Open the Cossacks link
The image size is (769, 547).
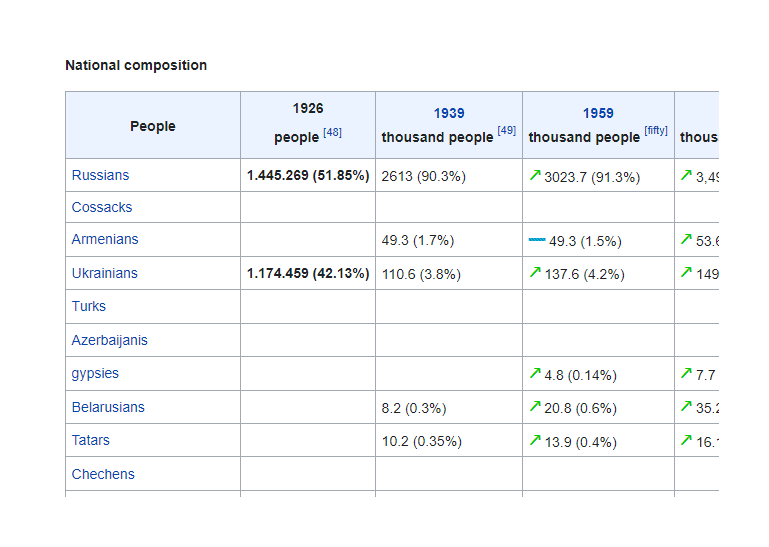point(102,207)
